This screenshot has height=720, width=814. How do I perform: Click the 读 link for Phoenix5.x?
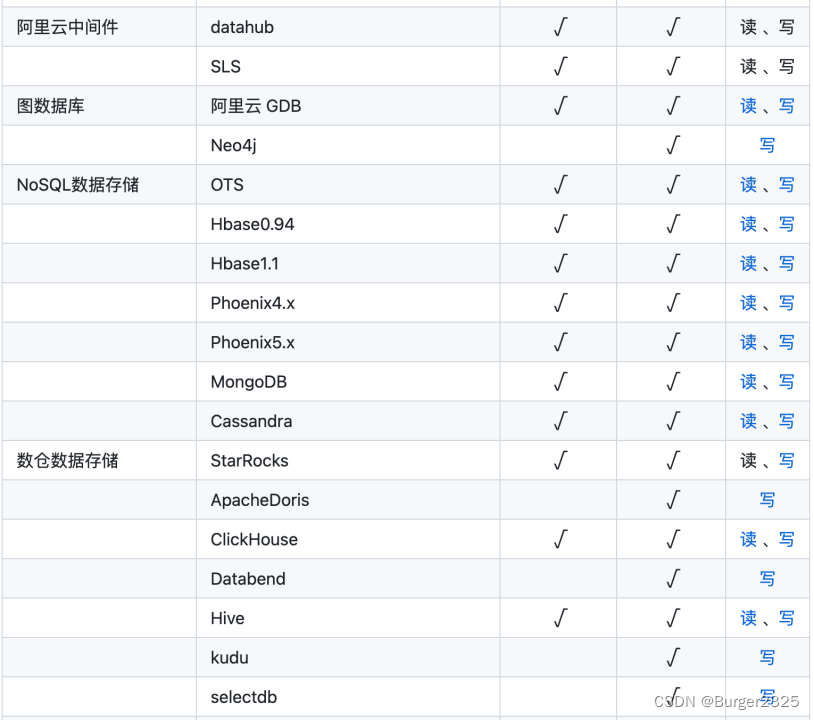tap(748, 343)
